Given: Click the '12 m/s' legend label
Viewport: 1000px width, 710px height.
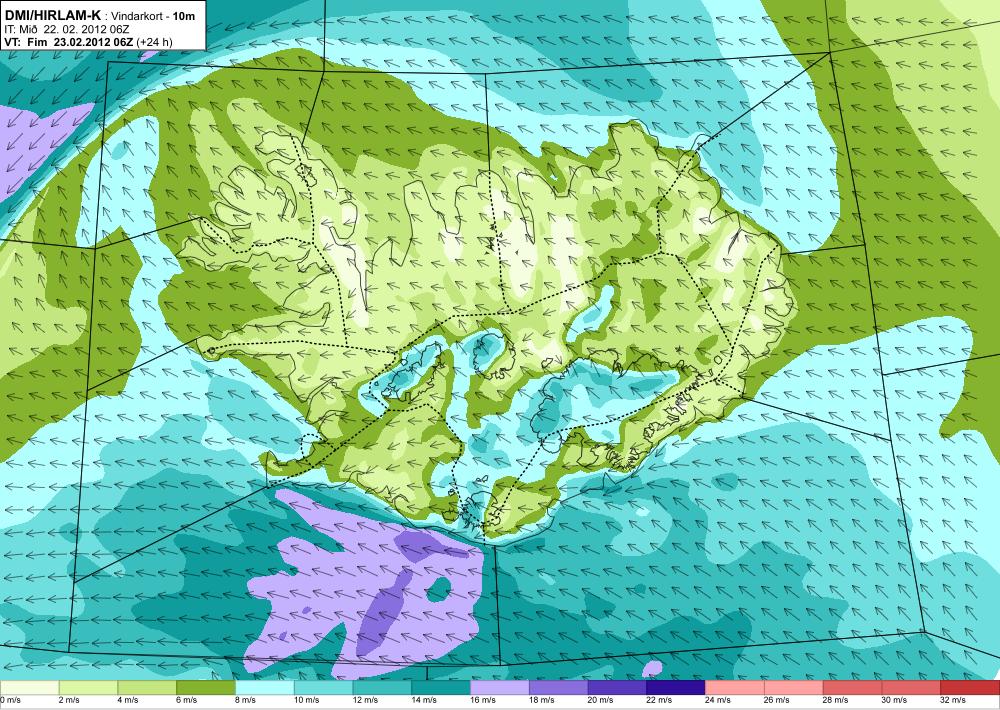Looking at the screenshot, I should tap(365, 700).
